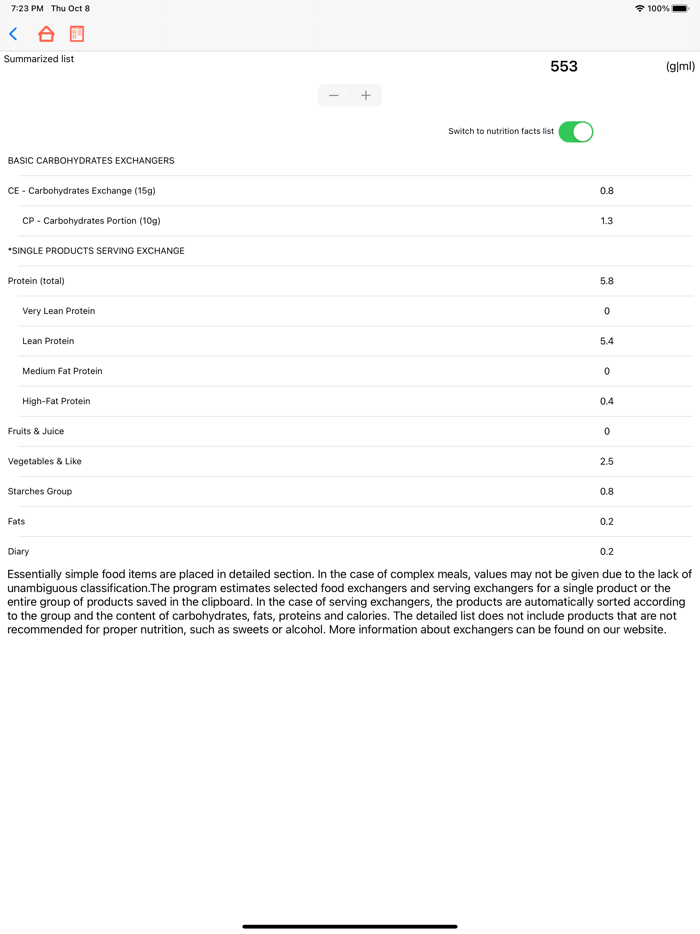Tap the minus stepper button
Viewport: 700px width, 934px height.
[334, 95]
